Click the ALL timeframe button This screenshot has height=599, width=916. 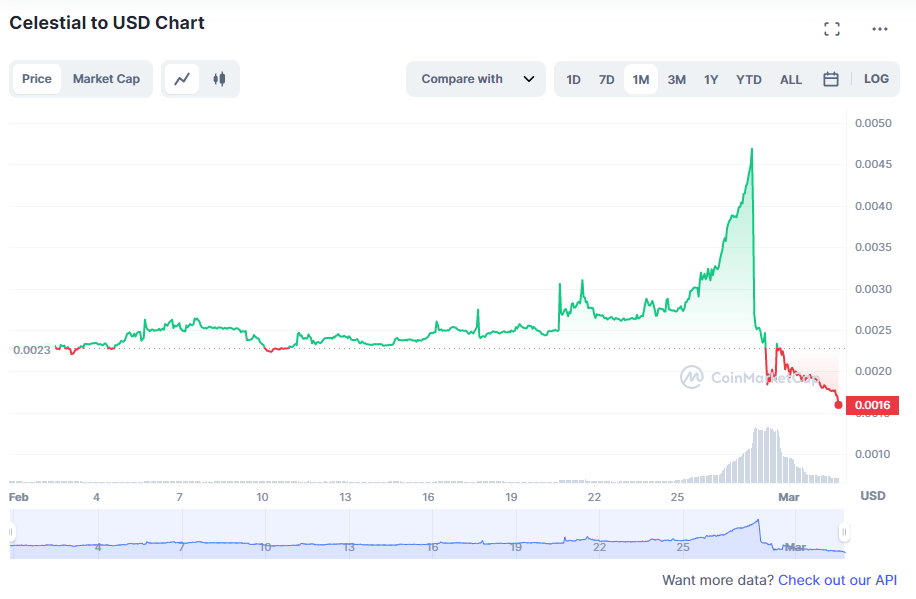pyautogui.click(x=791, y=79)
